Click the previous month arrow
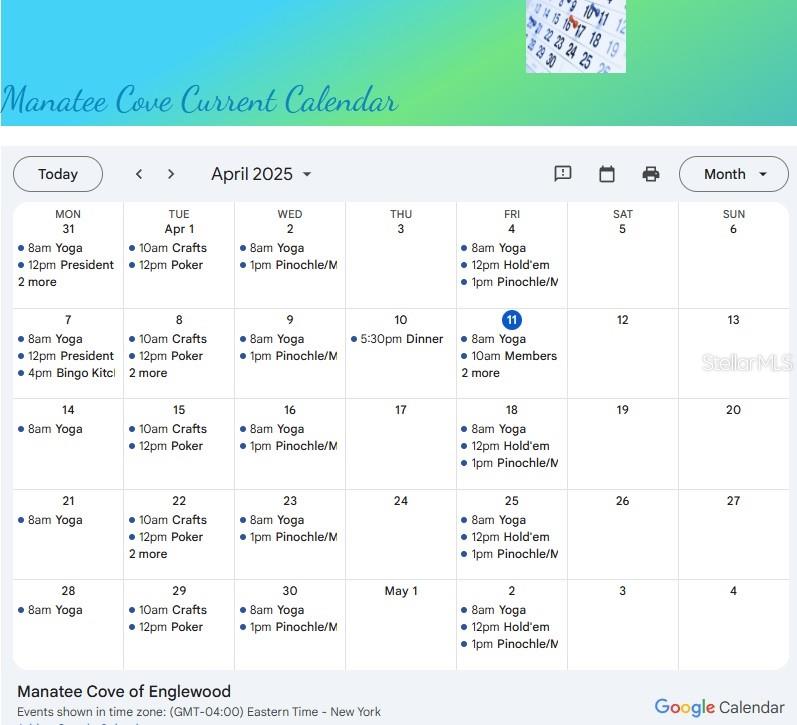The width and height of the screenshot is (797, 725). [139, 174]
